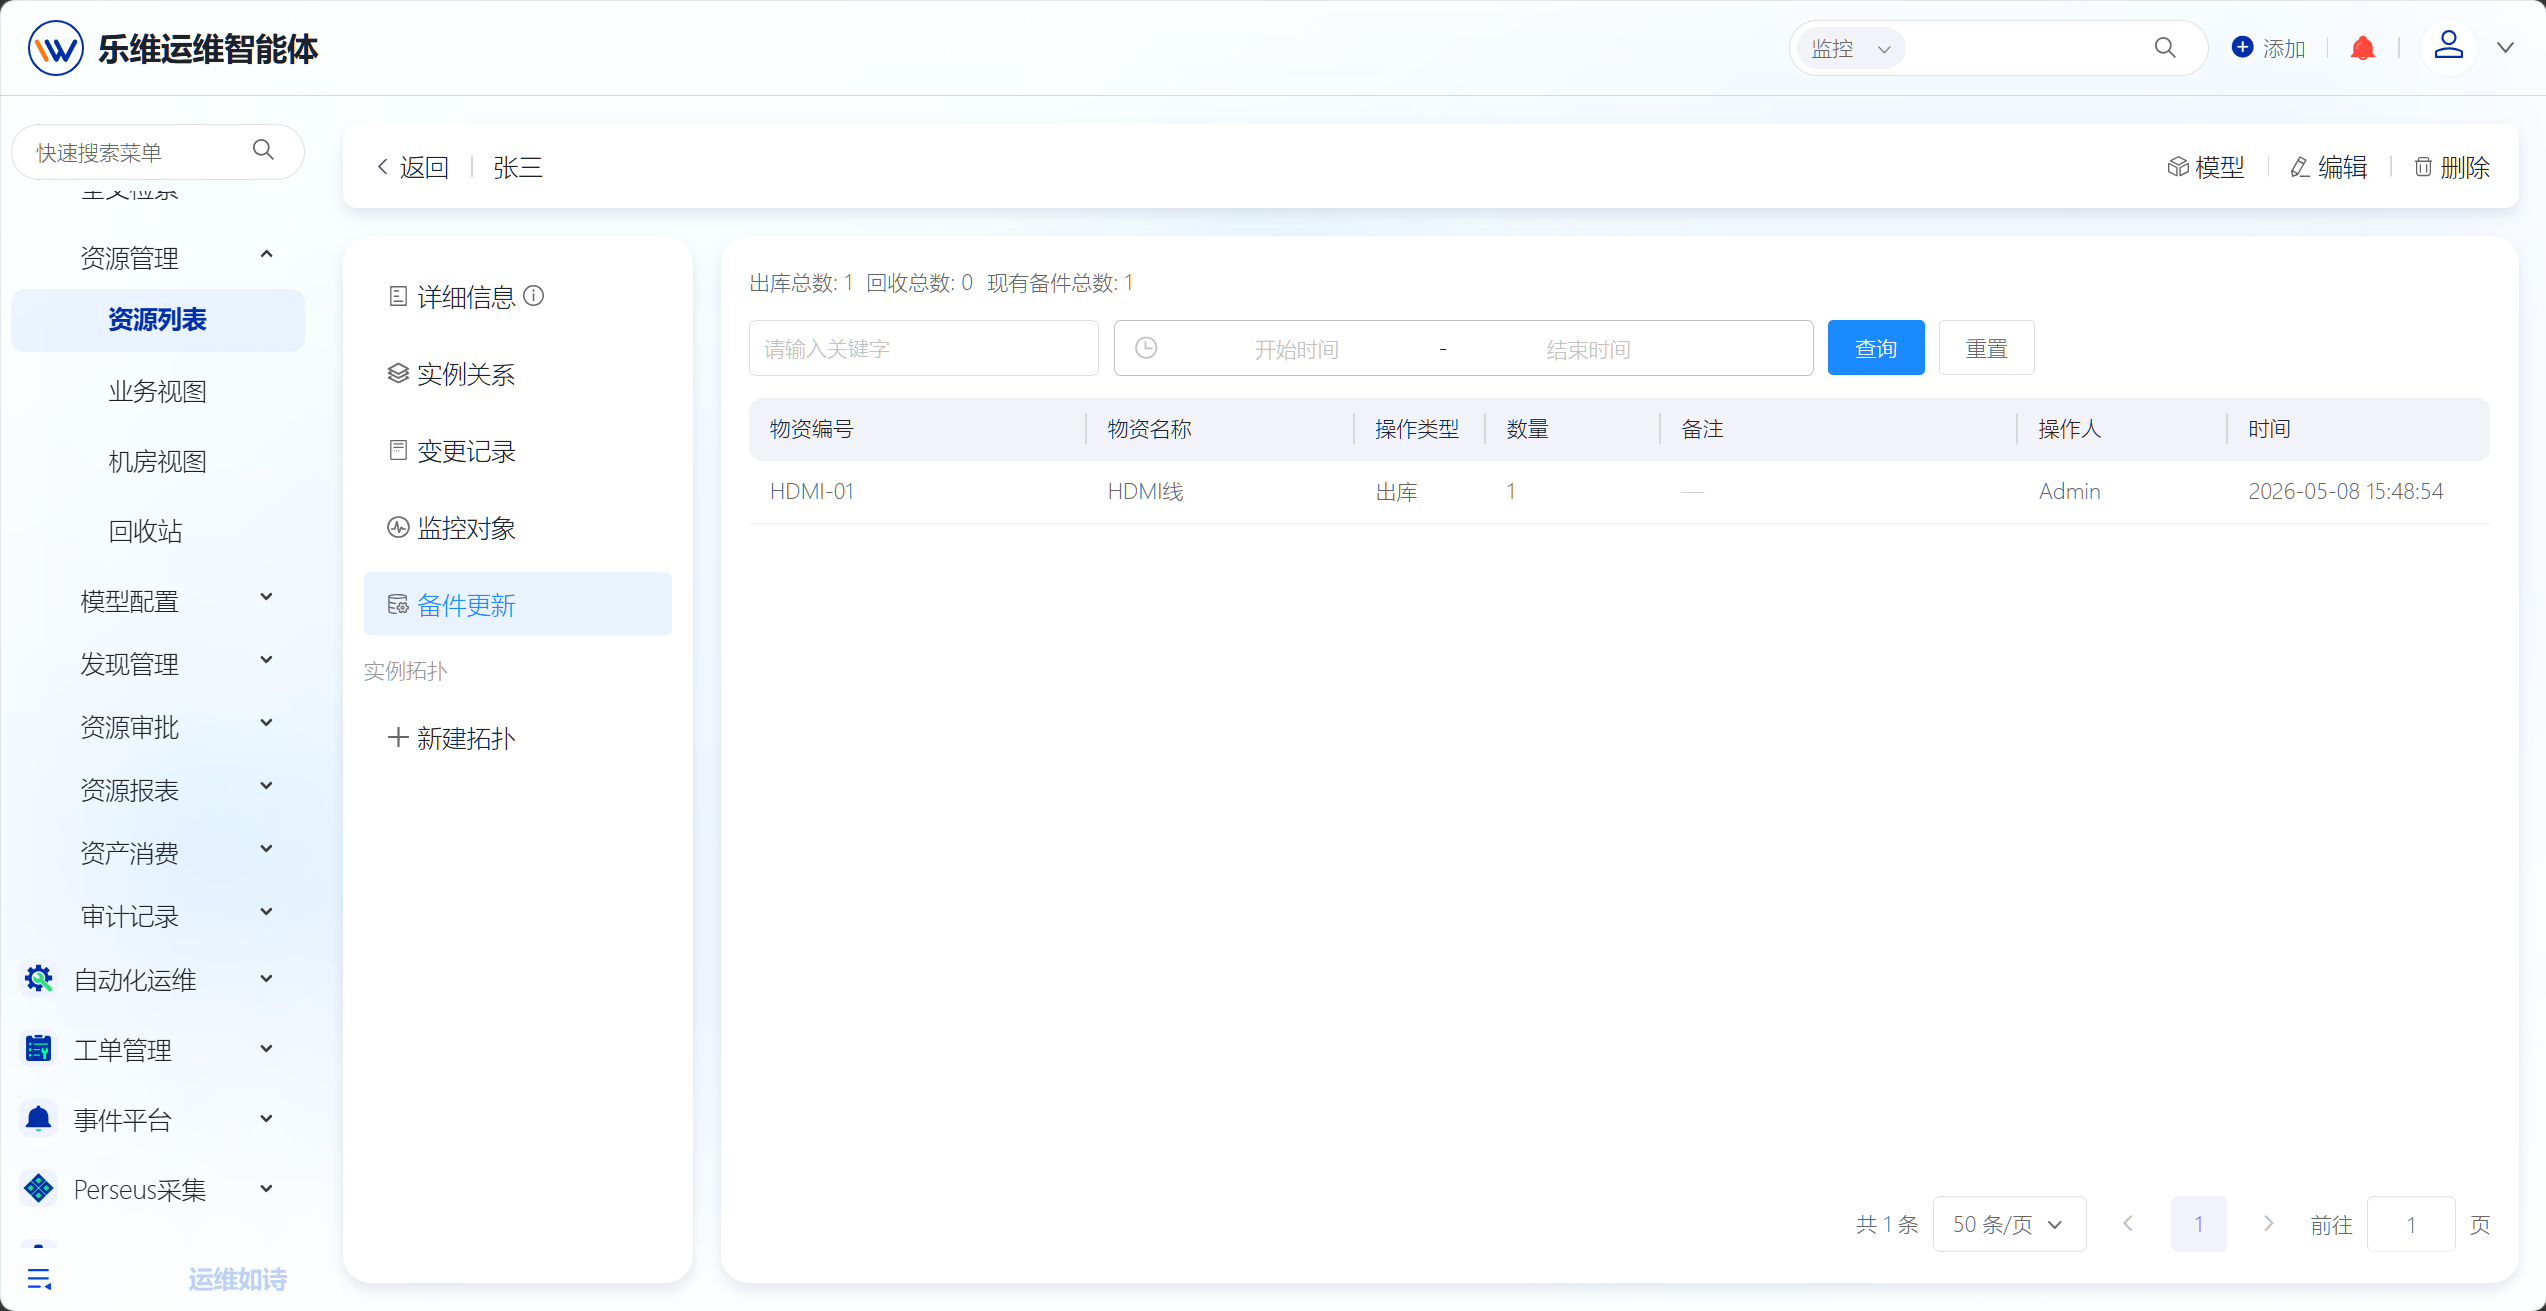Collapse sidebar using hamburger icon
Screen dimensions: 2546x1311
tap(39, 1278)
